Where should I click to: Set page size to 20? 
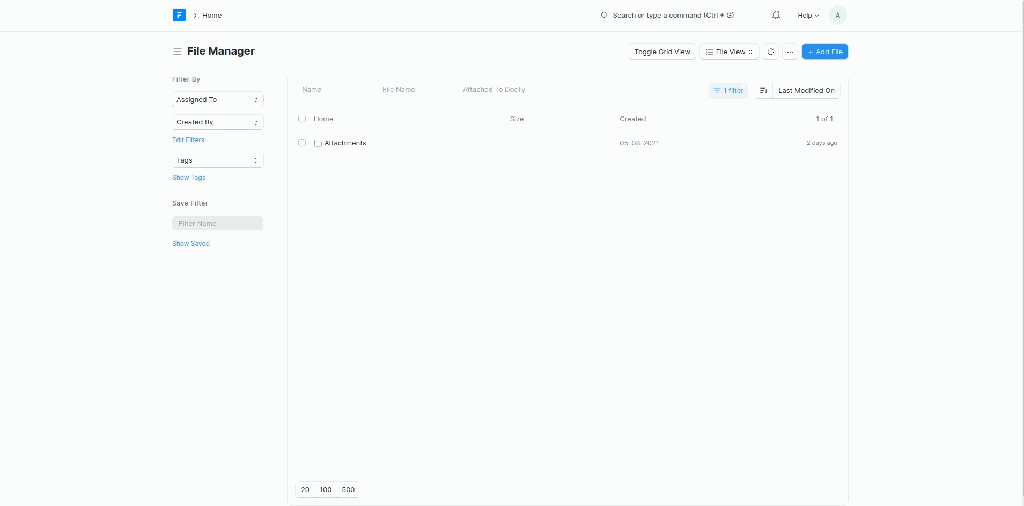click(305, 490)
